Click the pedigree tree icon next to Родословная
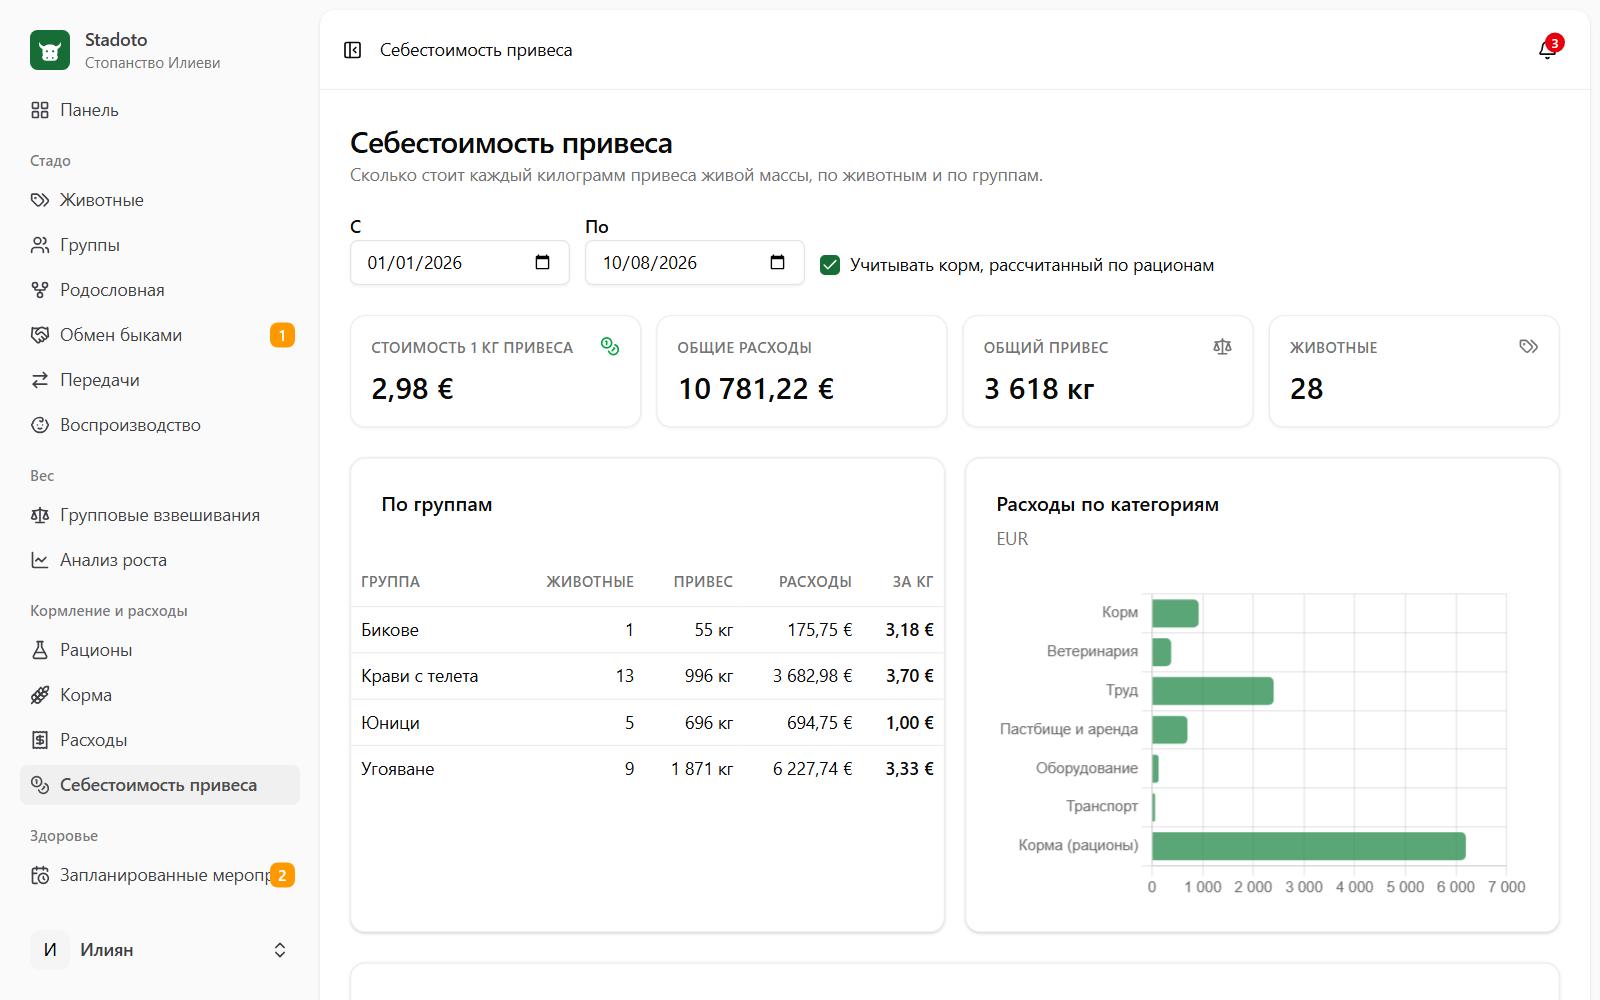The height and width of the screenshot is (1000, 1600). [40, 290]
